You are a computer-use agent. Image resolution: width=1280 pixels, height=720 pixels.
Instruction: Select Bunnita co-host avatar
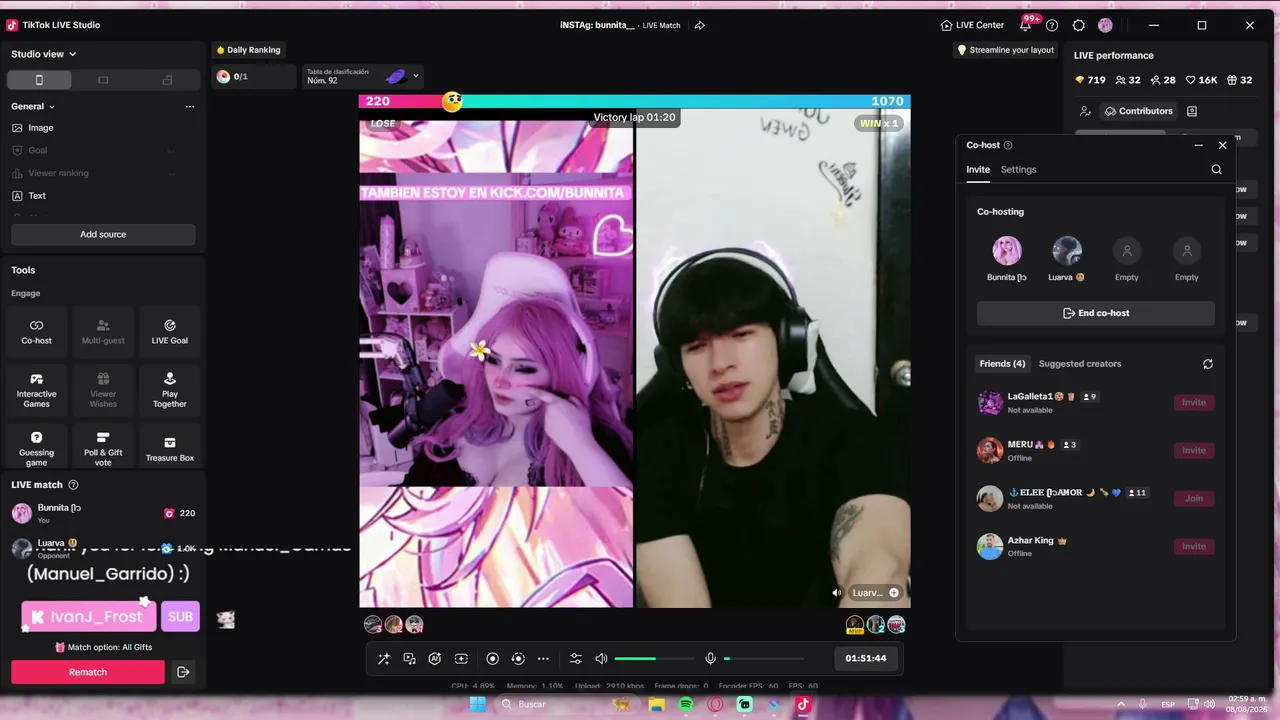pos(1007,250)
